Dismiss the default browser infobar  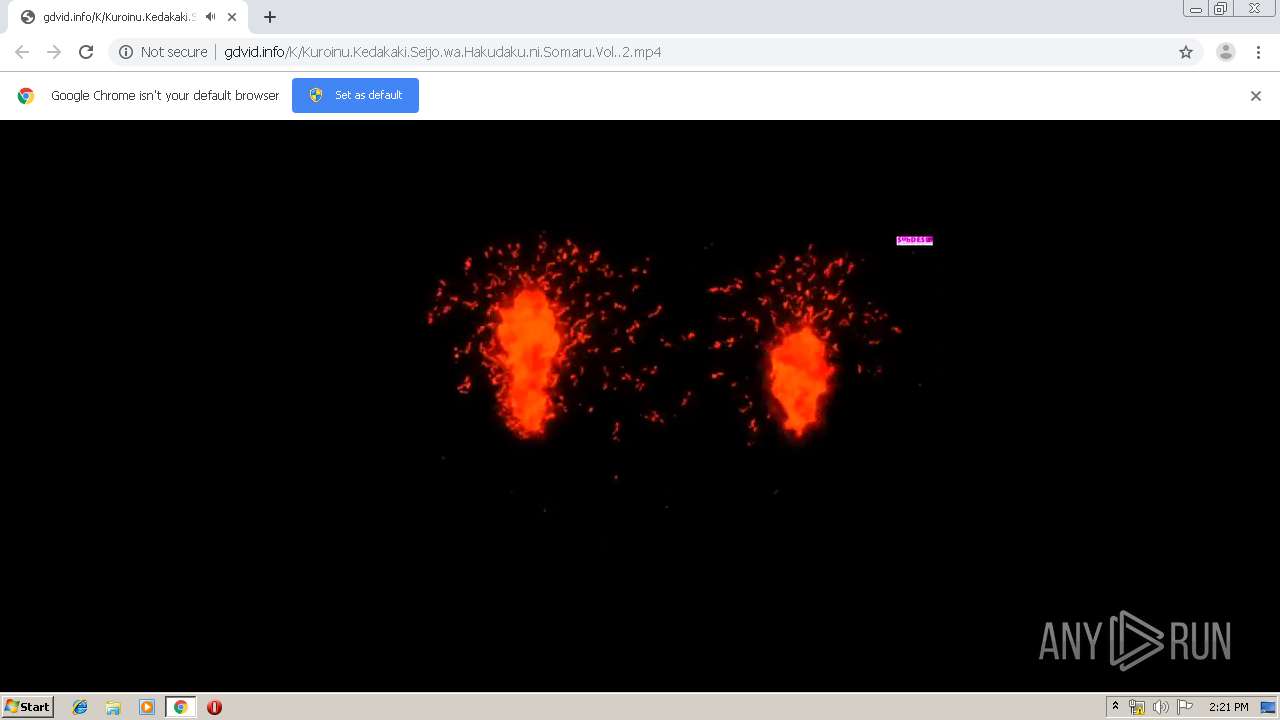coord(1256,96)
